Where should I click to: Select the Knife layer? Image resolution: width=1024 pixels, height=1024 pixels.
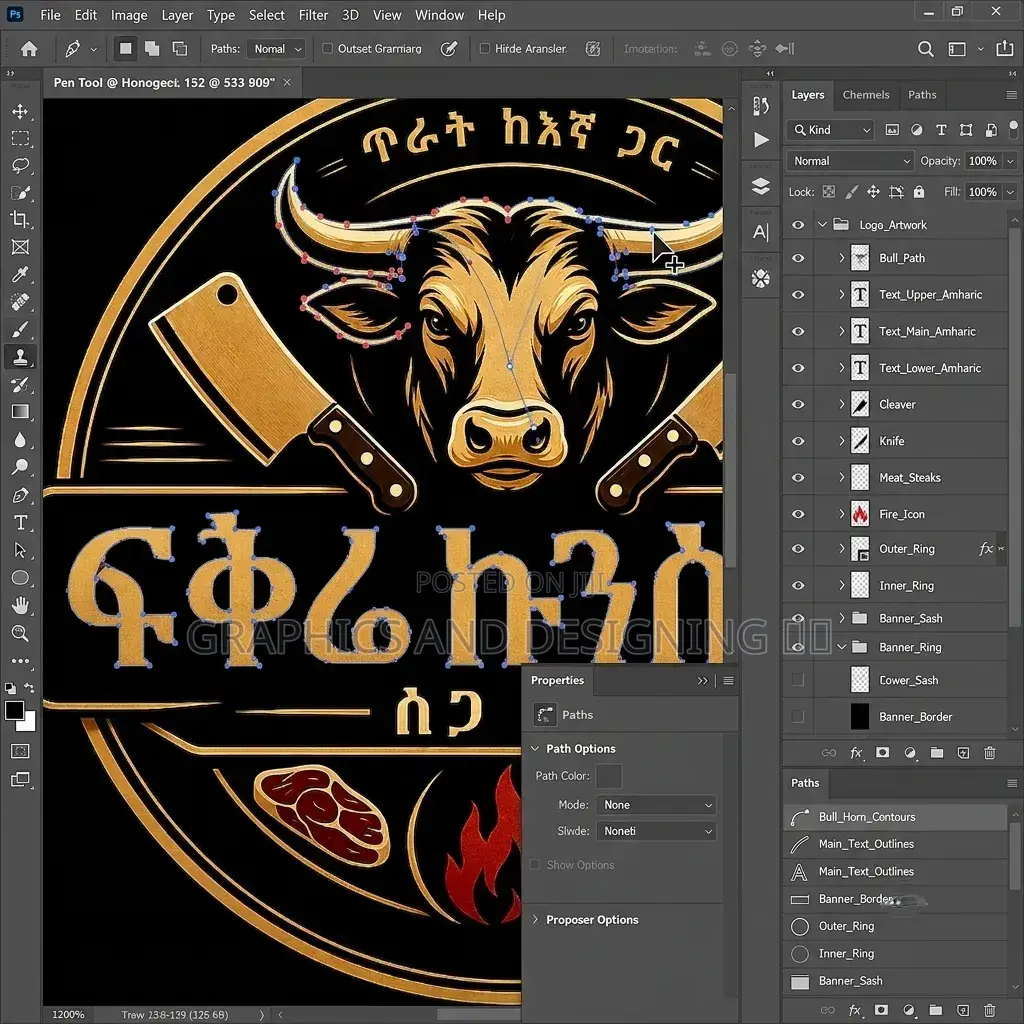pyautogui.click(x=895, y=441)
